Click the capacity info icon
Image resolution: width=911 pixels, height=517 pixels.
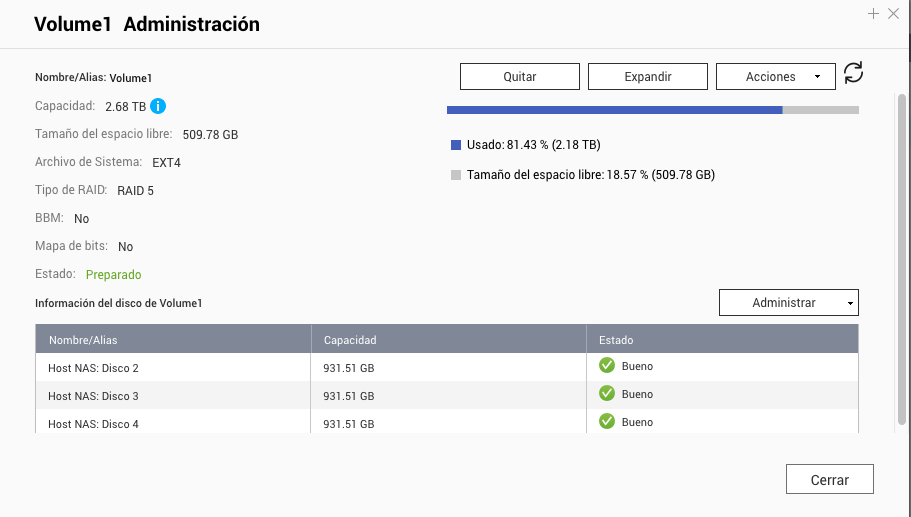158,106
